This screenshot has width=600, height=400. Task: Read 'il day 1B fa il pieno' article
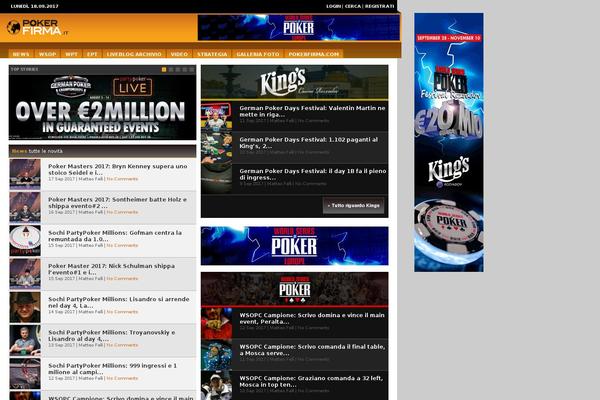tap(313, 174)
